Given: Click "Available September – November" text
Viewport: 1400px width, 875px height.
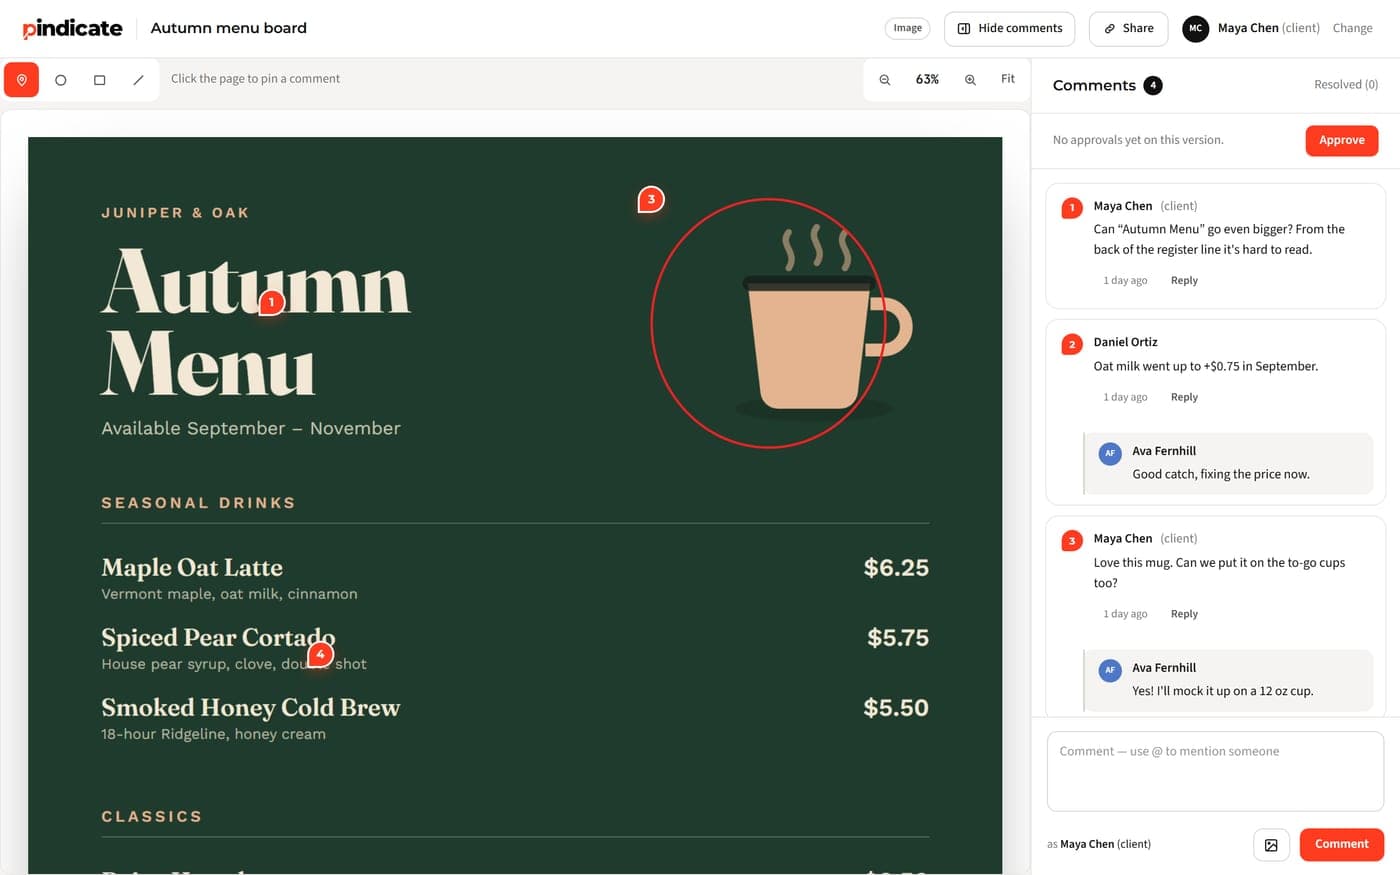Looking at the screenshot, I should [251, 428].
